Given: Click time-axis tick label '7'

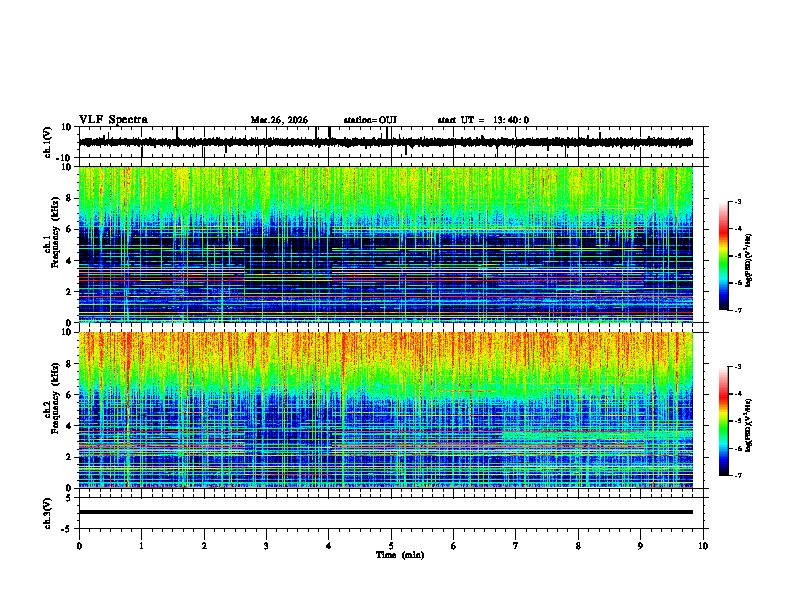Looking at the screenshot, I should [x=516, y=546].
